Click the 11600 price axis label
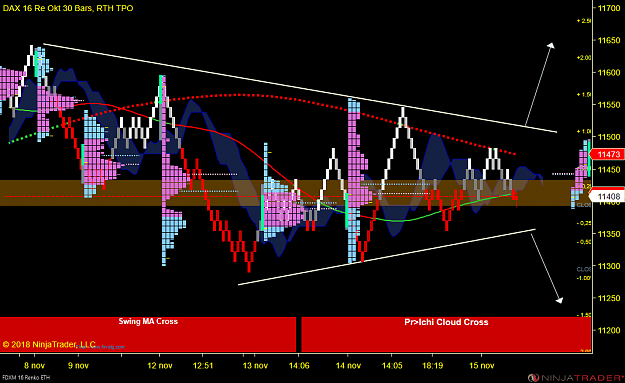Image resolution: width=625 pixels, height=383 pixels. coord(609,73)
